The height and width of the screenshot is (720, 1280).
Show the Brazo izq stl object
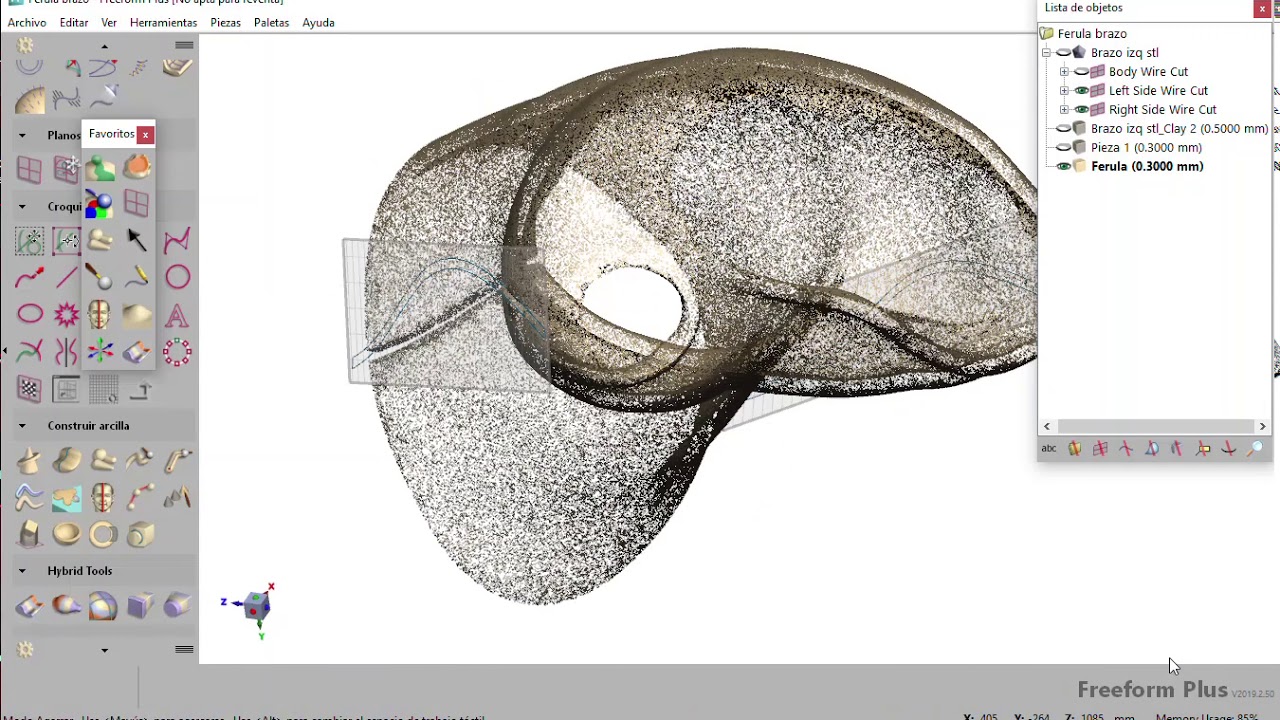click(x=1063, y=53)
